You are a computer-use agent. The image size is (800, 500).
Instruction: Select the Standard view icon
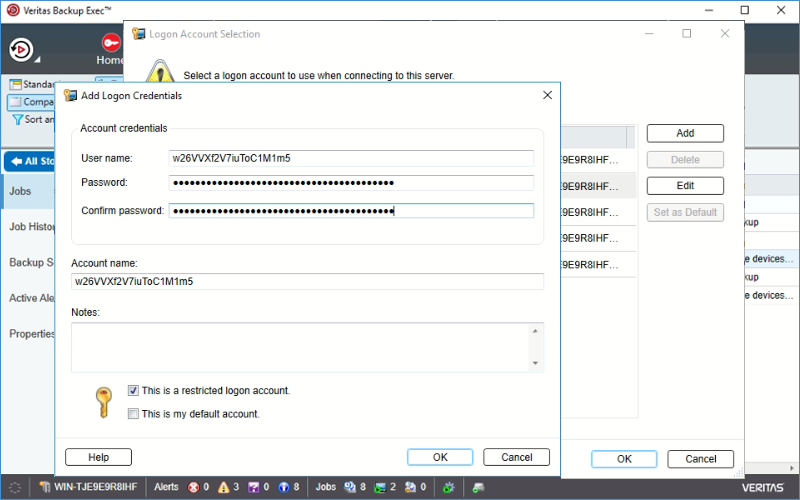pyautogui.click(x=16, y=84)
